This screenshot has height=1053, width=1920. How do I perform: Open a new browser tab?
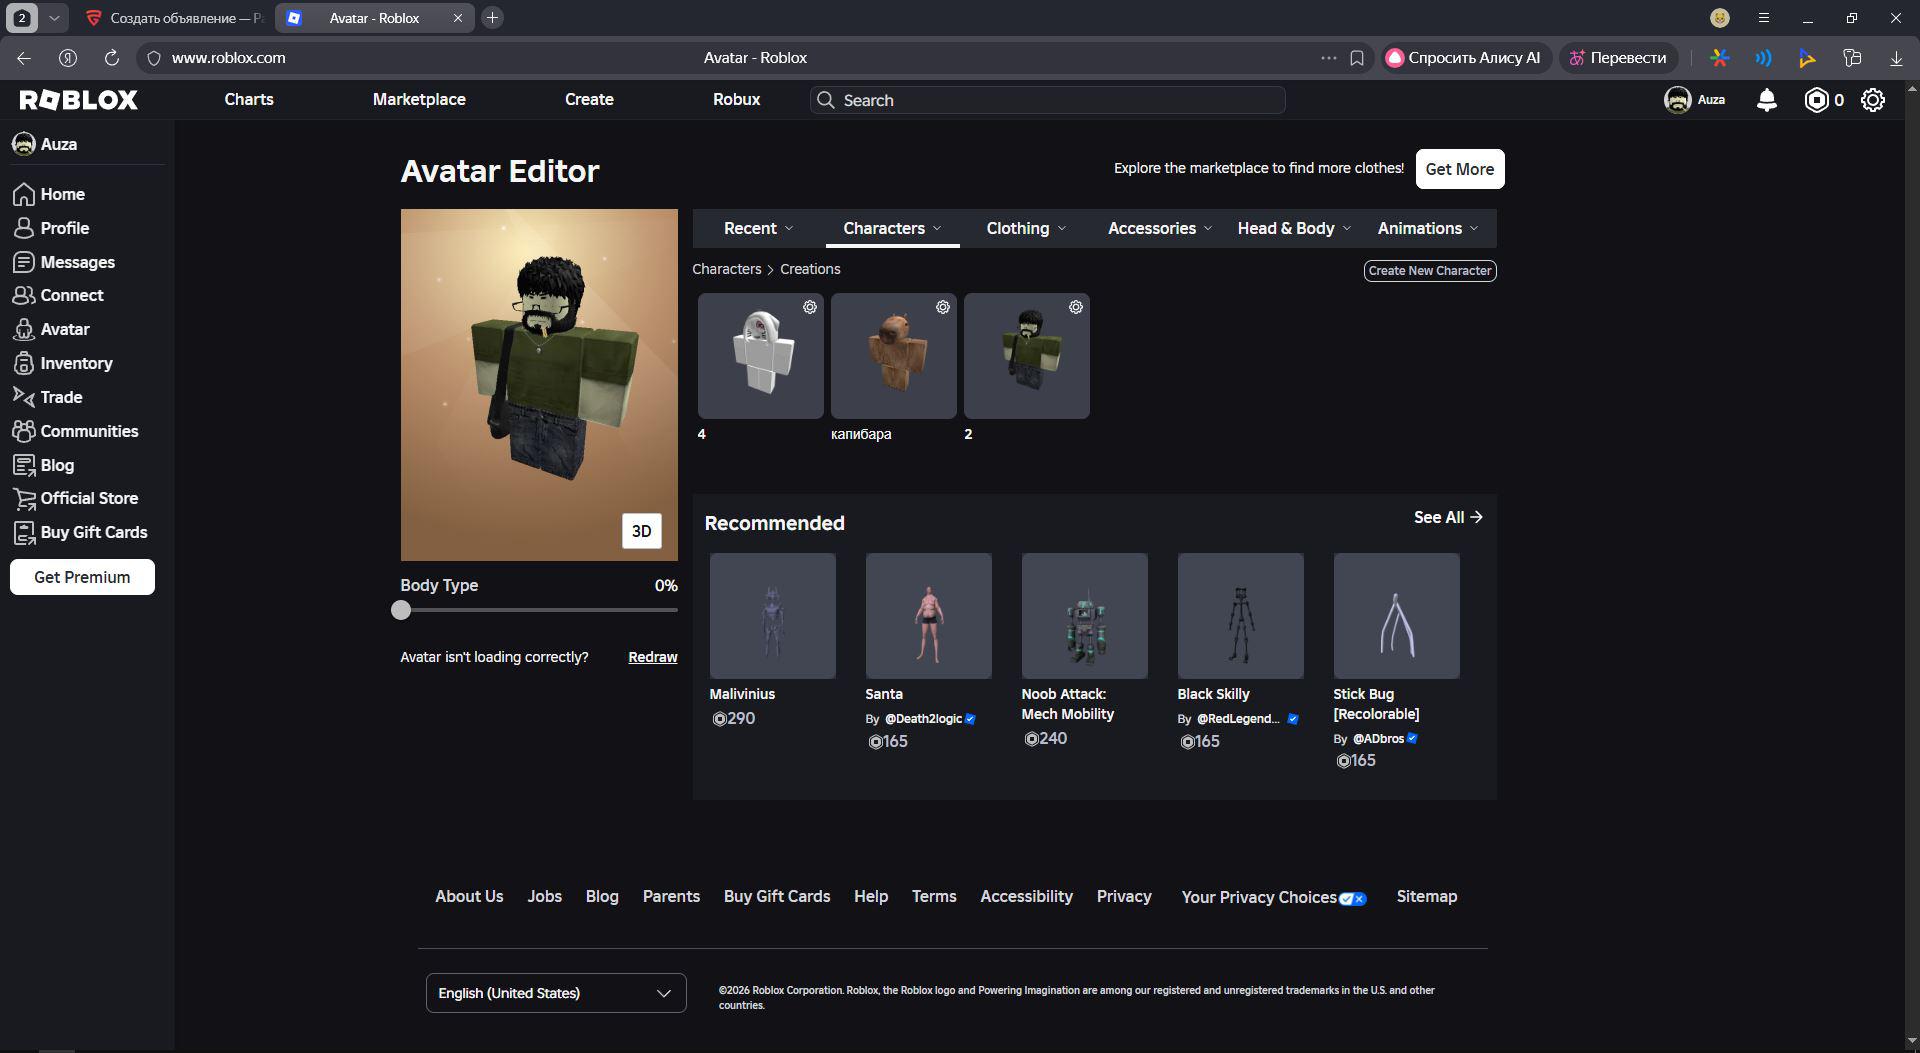pyautogui.click(x=492, y=18)
